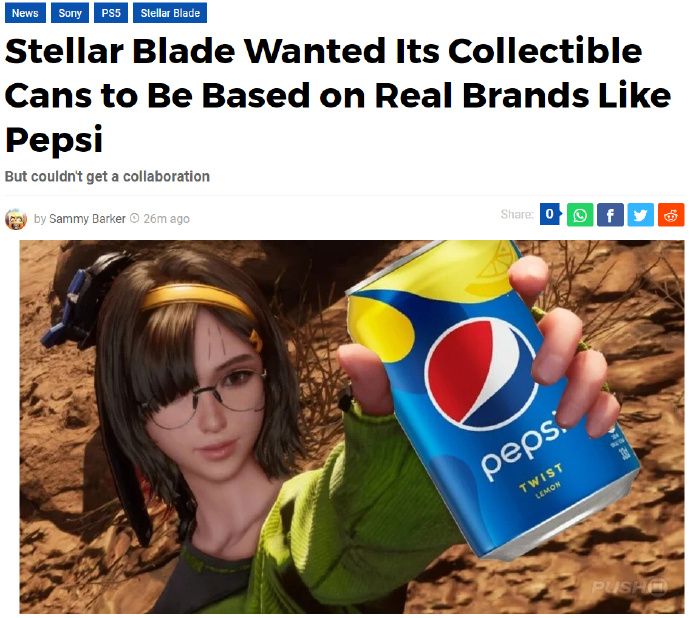
Task: Open the News tag
Action: coord(25,13)
